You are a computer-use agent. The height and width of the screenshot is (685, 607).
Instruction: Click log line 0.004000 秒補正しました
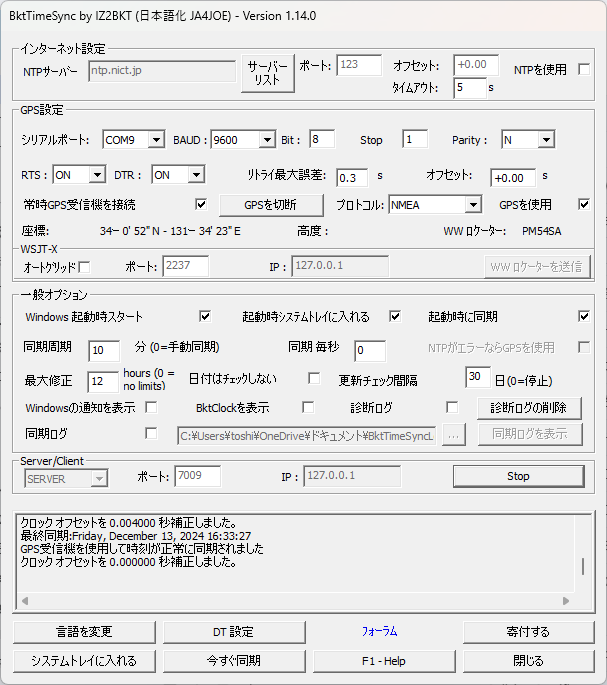click(x=129, y=523)
